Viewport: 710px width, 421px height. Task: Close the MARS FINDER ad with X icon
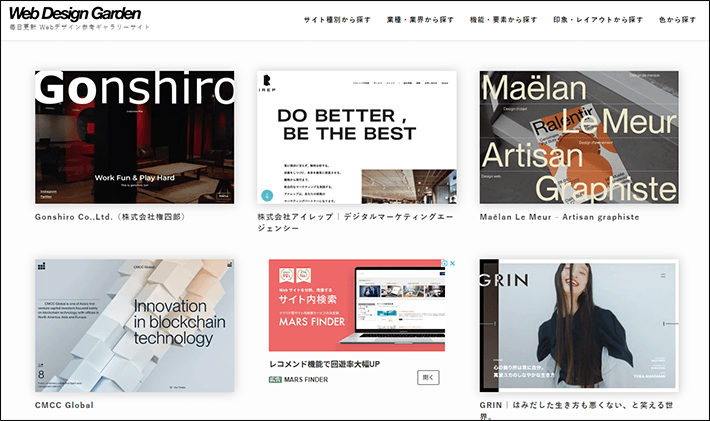click(452, 263)
